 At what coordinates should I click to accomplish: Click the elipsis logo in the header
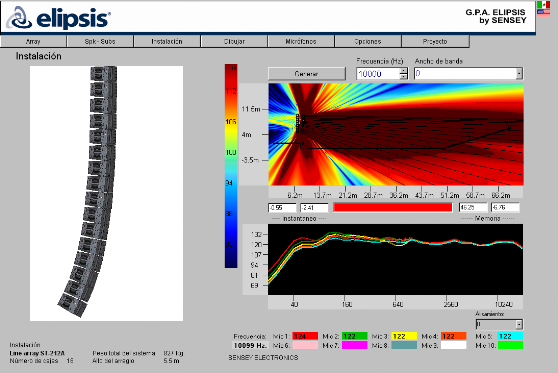click(58, 18)
